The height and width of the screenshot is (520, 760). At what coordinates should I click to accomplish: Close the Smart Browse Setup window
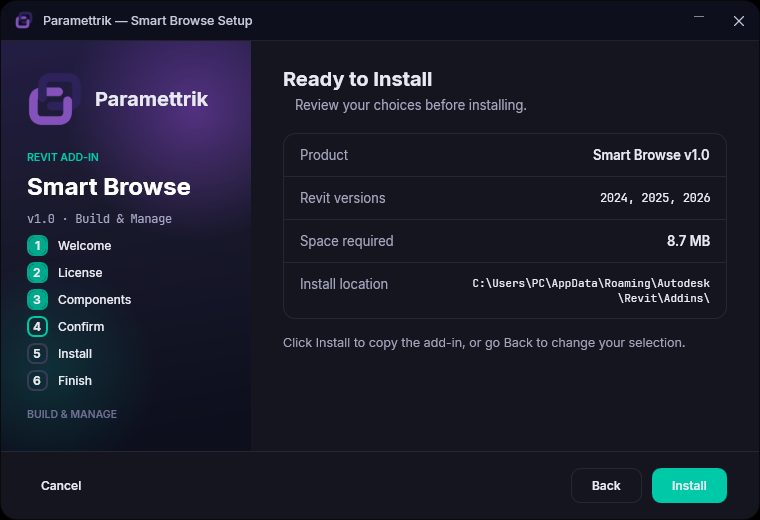coord(739,21)
